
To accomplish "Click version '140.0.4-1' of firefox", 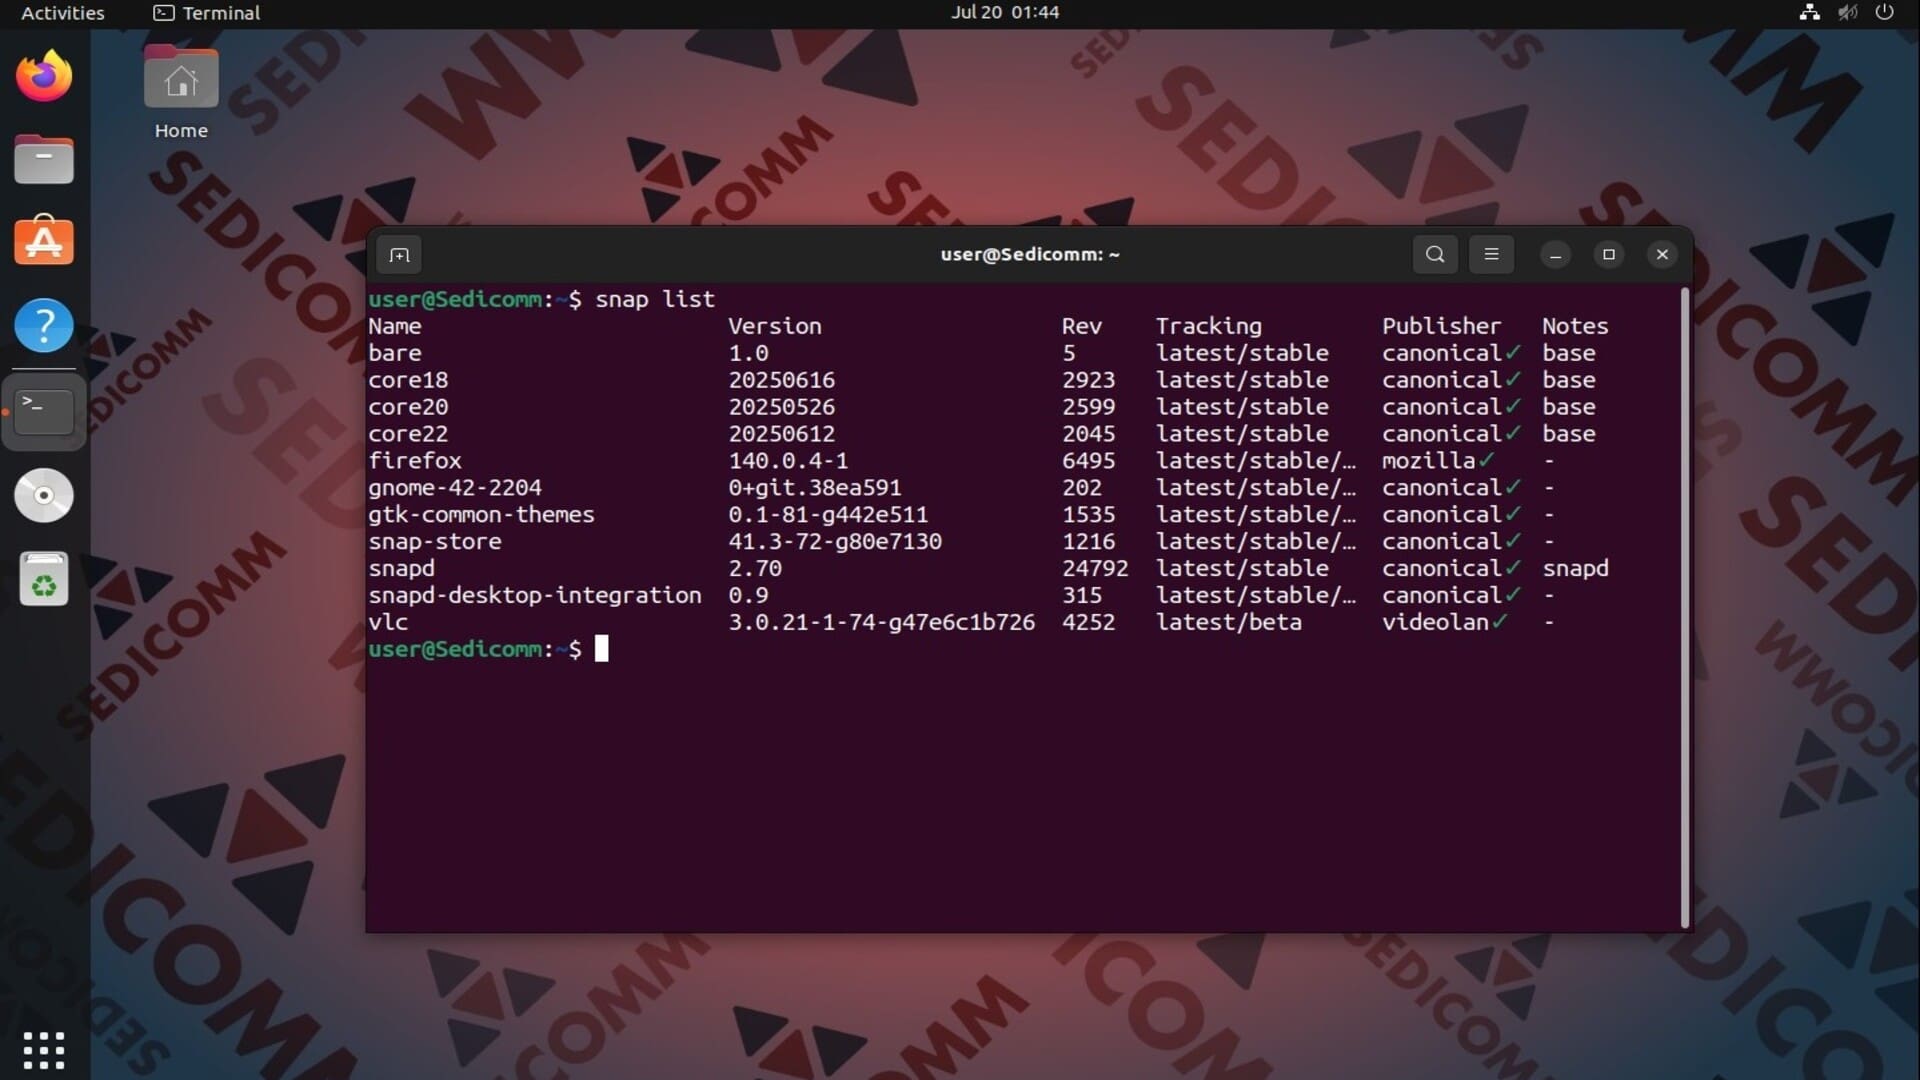I will [788, 461].
